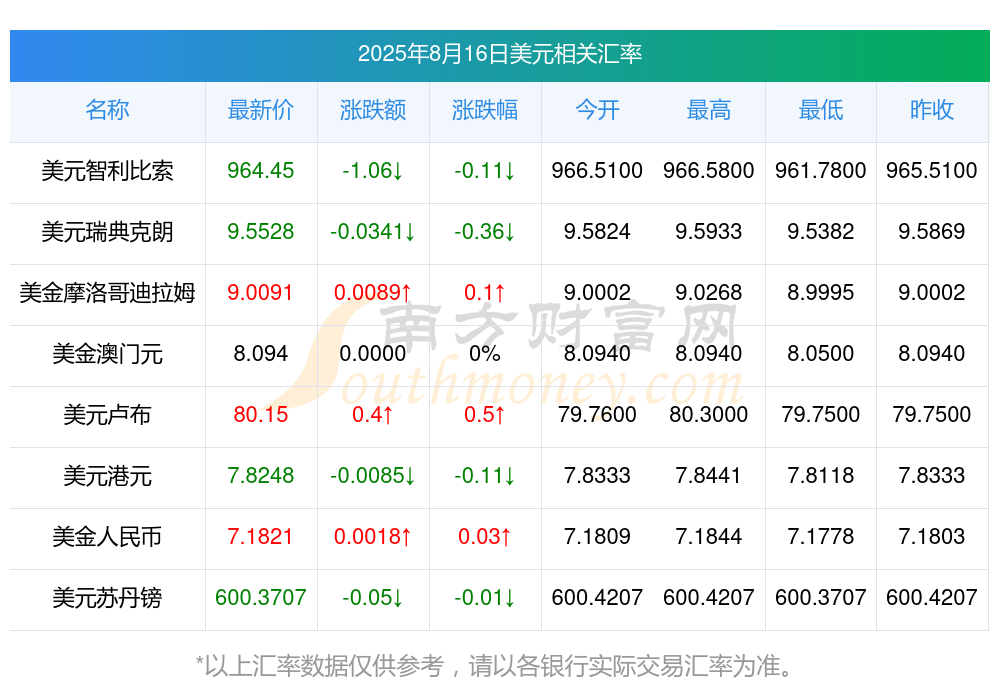Click the row name 美金人民币

(x=107, y=537)
